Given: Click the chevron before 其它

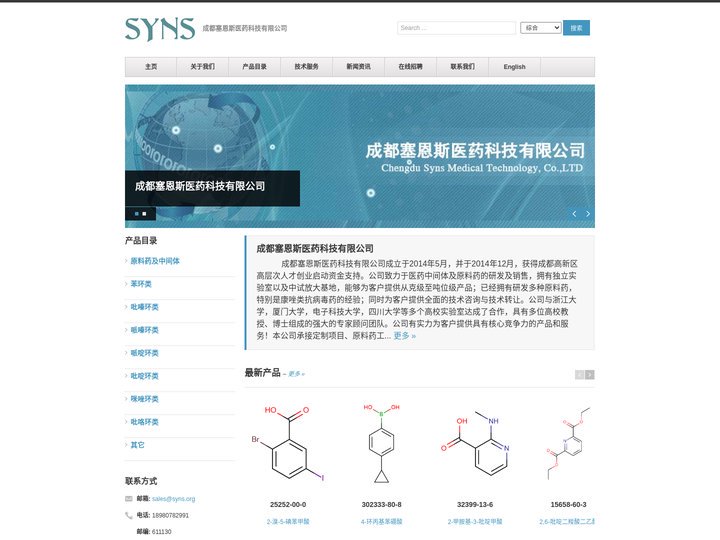Looking at the screenshot, I should [126, 444].
